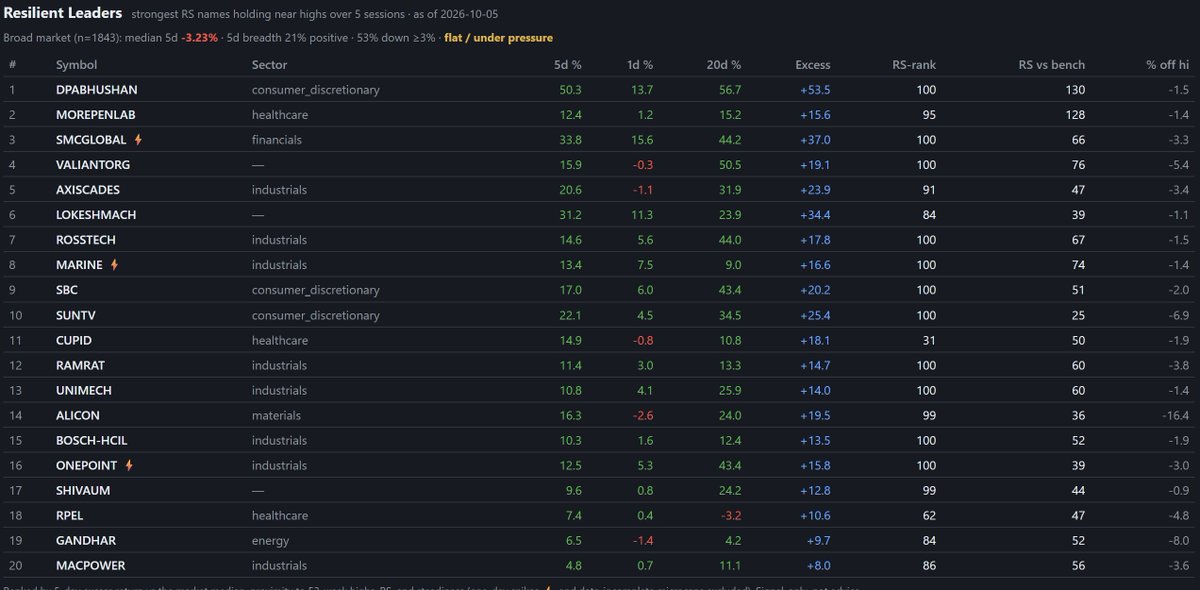Click the lightning icon beside ONEPOINT

128,465
